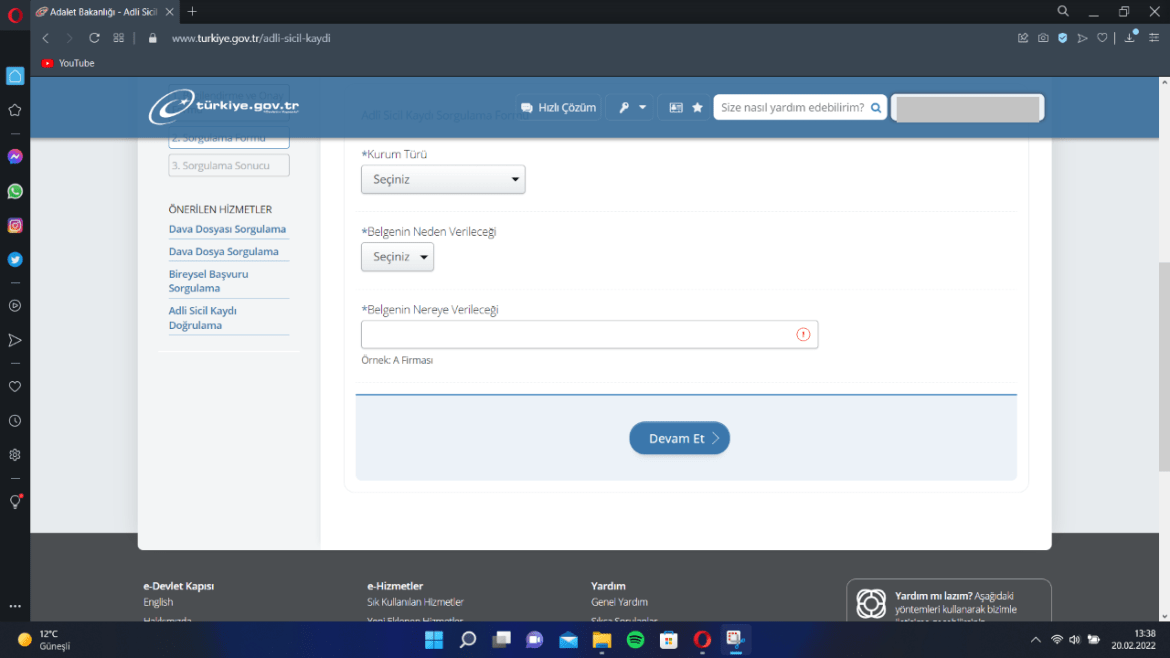Open Instagram in the sidebar panel
The width and height of the screenshot is (1170, 658).
coord(15,225)
